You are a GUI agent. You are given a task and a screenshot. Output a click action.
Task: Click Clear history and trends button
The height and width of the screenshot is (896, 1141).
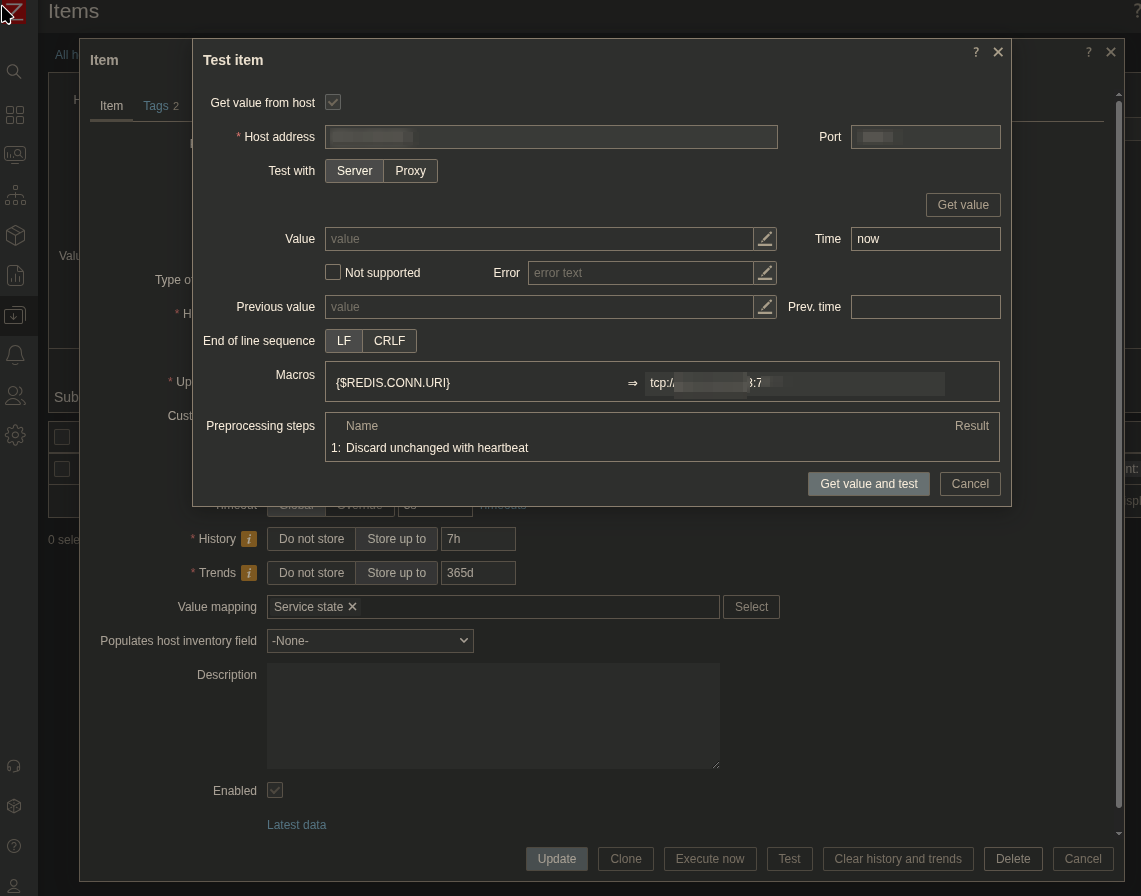pos(898,859)
